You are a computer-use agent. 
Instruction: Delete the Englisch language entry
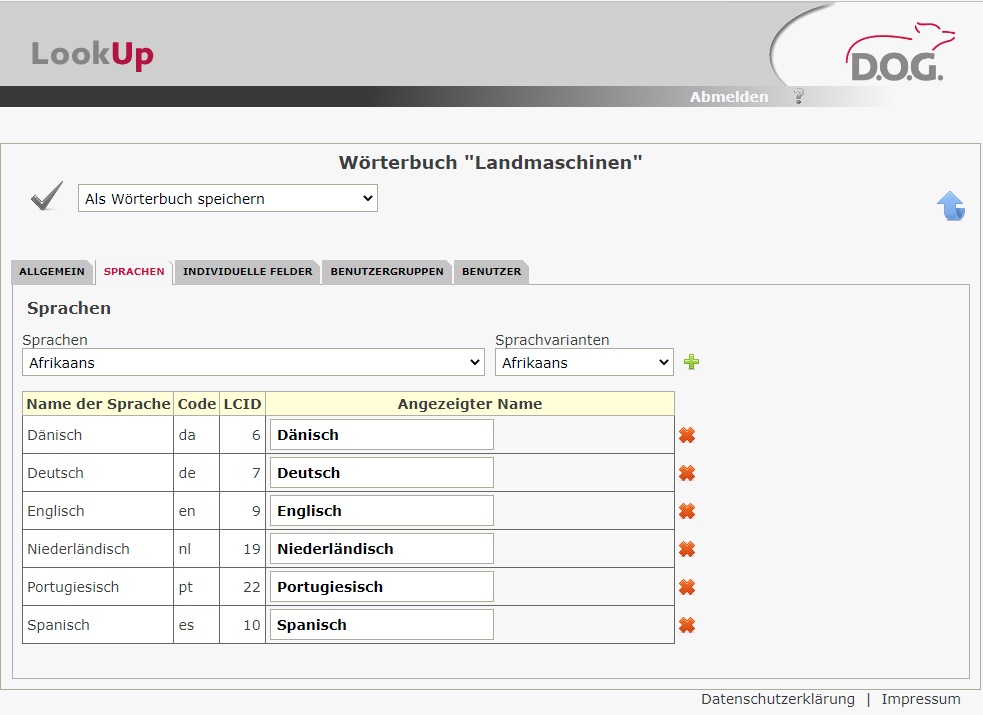[687, 511]
